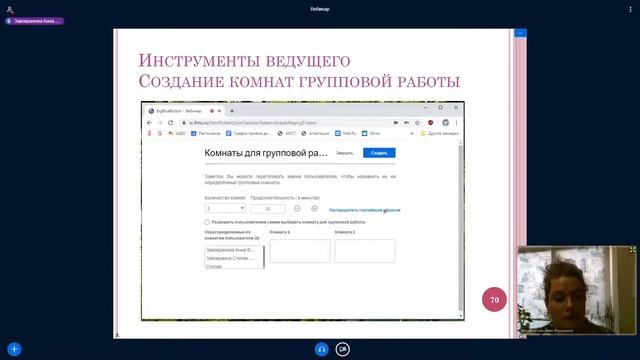Click the Комната 2 drop box
Viewport: 640px width, 360px height.
coord(365,251)
